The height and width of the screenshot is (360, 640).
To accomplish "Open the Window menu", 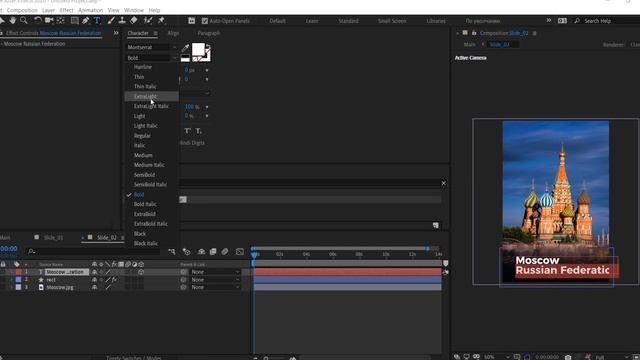I will click(x=134, y=10).
